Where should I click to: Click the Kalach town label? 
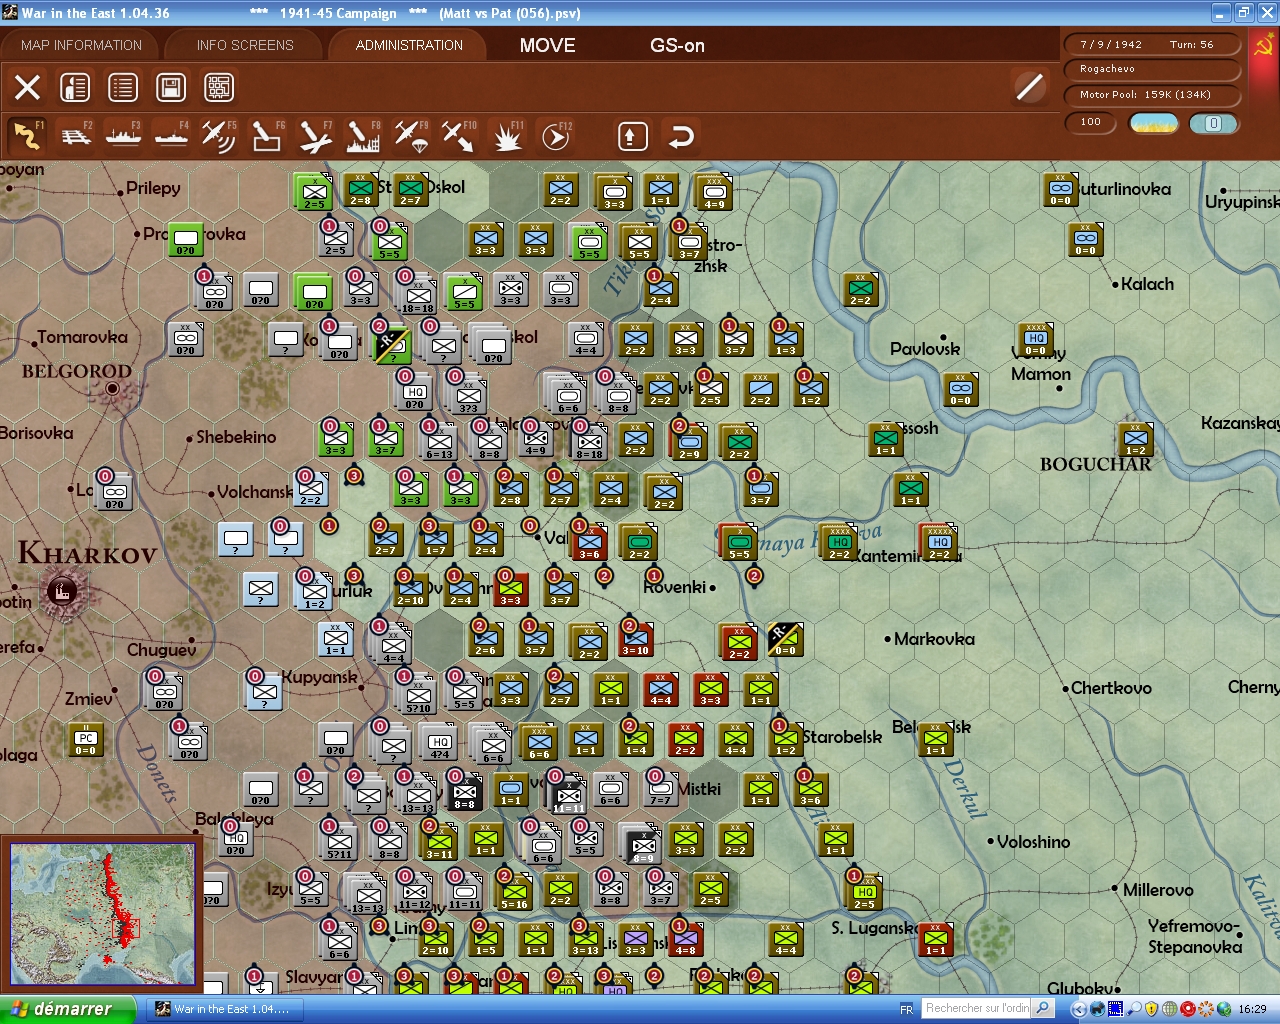1147,284
